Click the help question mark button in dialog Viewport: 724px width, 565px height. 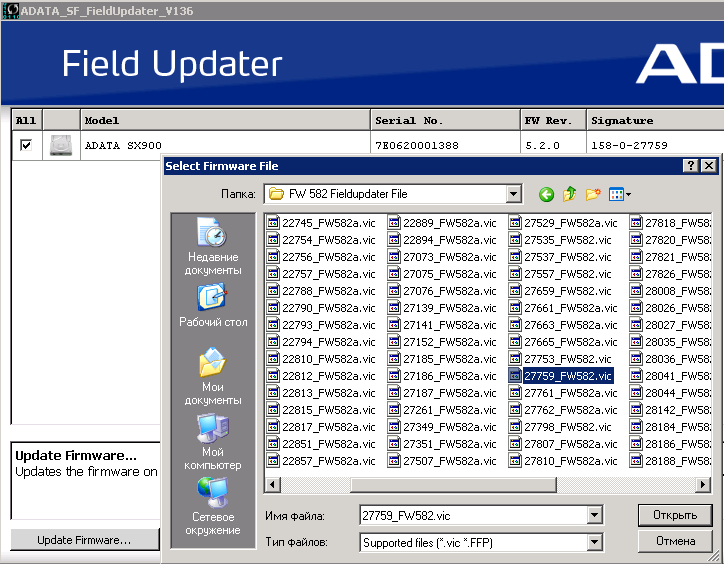pos(690,166)
